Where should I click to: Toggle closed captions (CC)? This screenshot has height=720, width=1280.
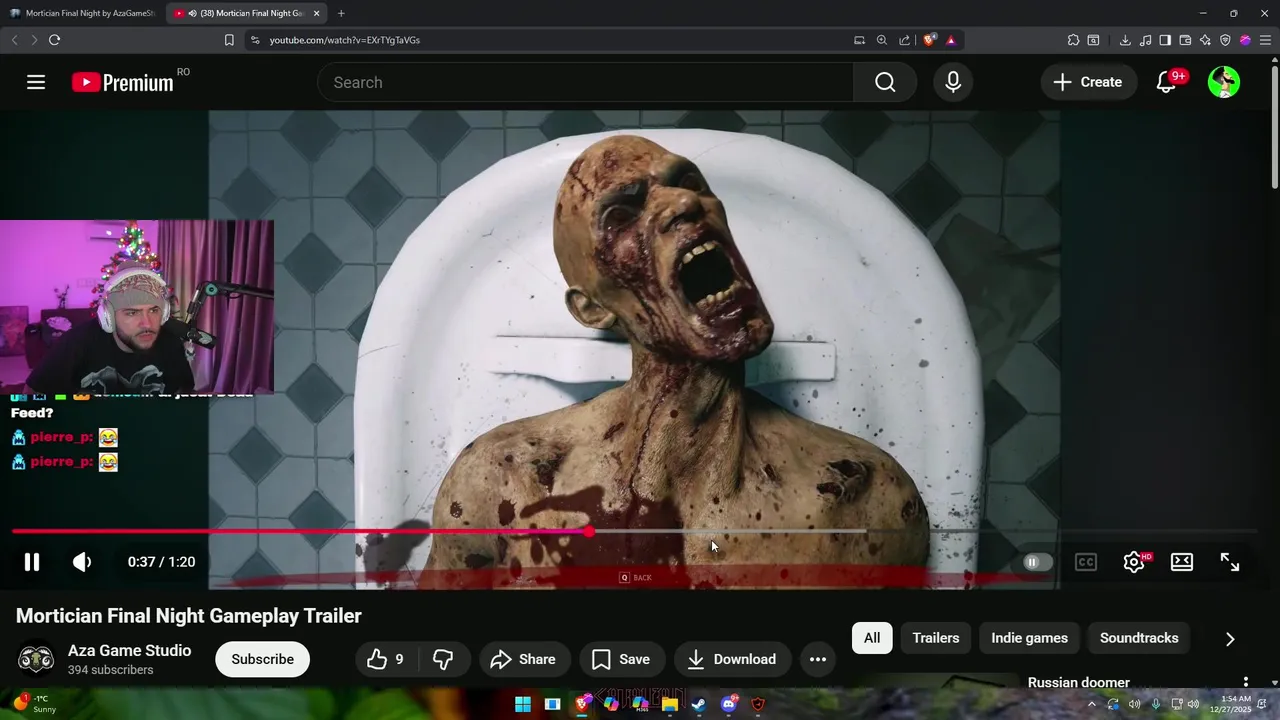[1086, 562]
